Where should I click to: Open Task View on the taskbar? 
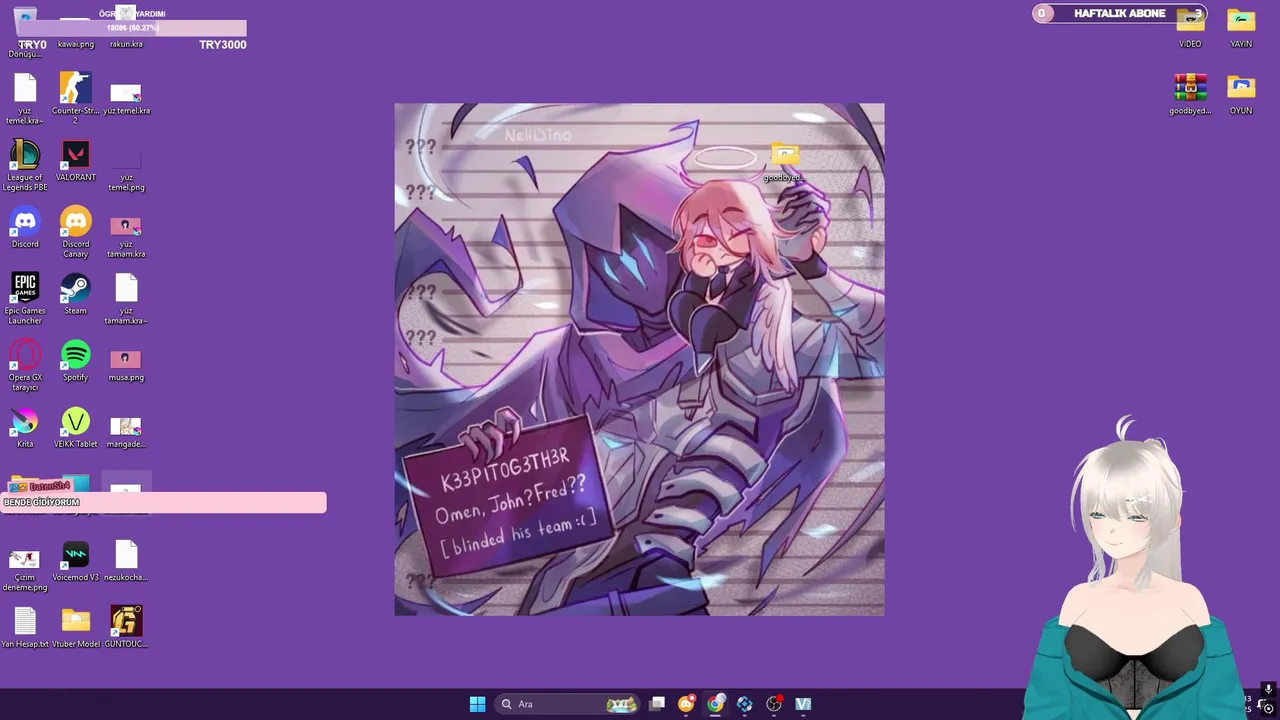(657, 704)
